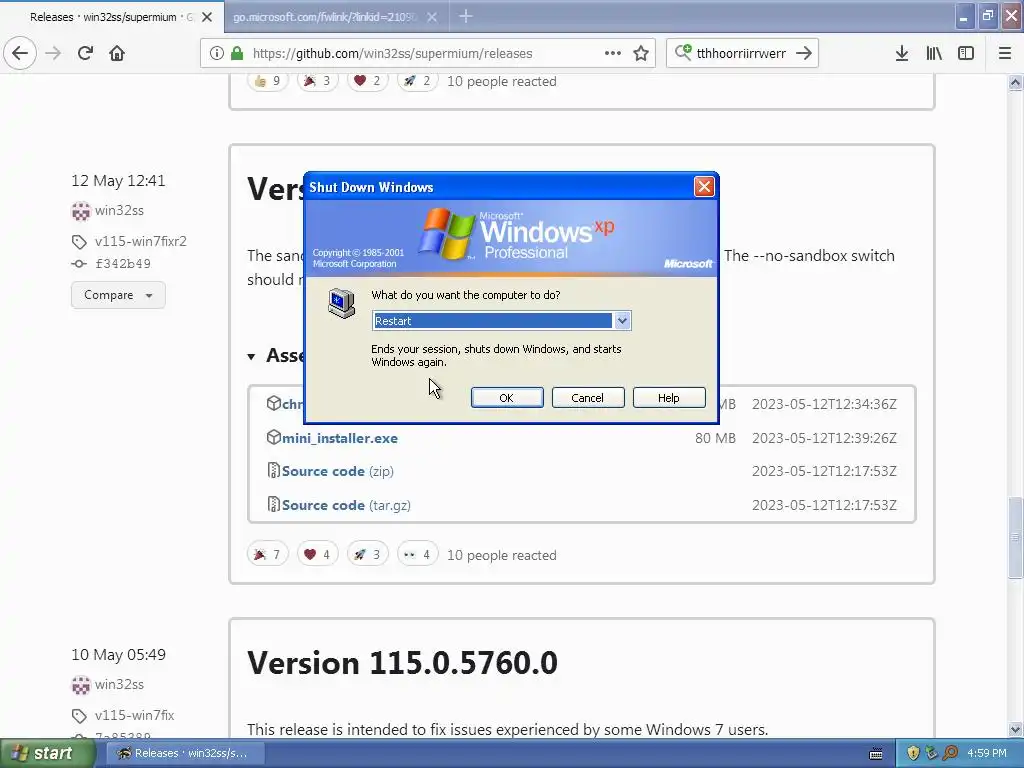
Task: Download mini_installer.exe
Action: tap(340, 438)
